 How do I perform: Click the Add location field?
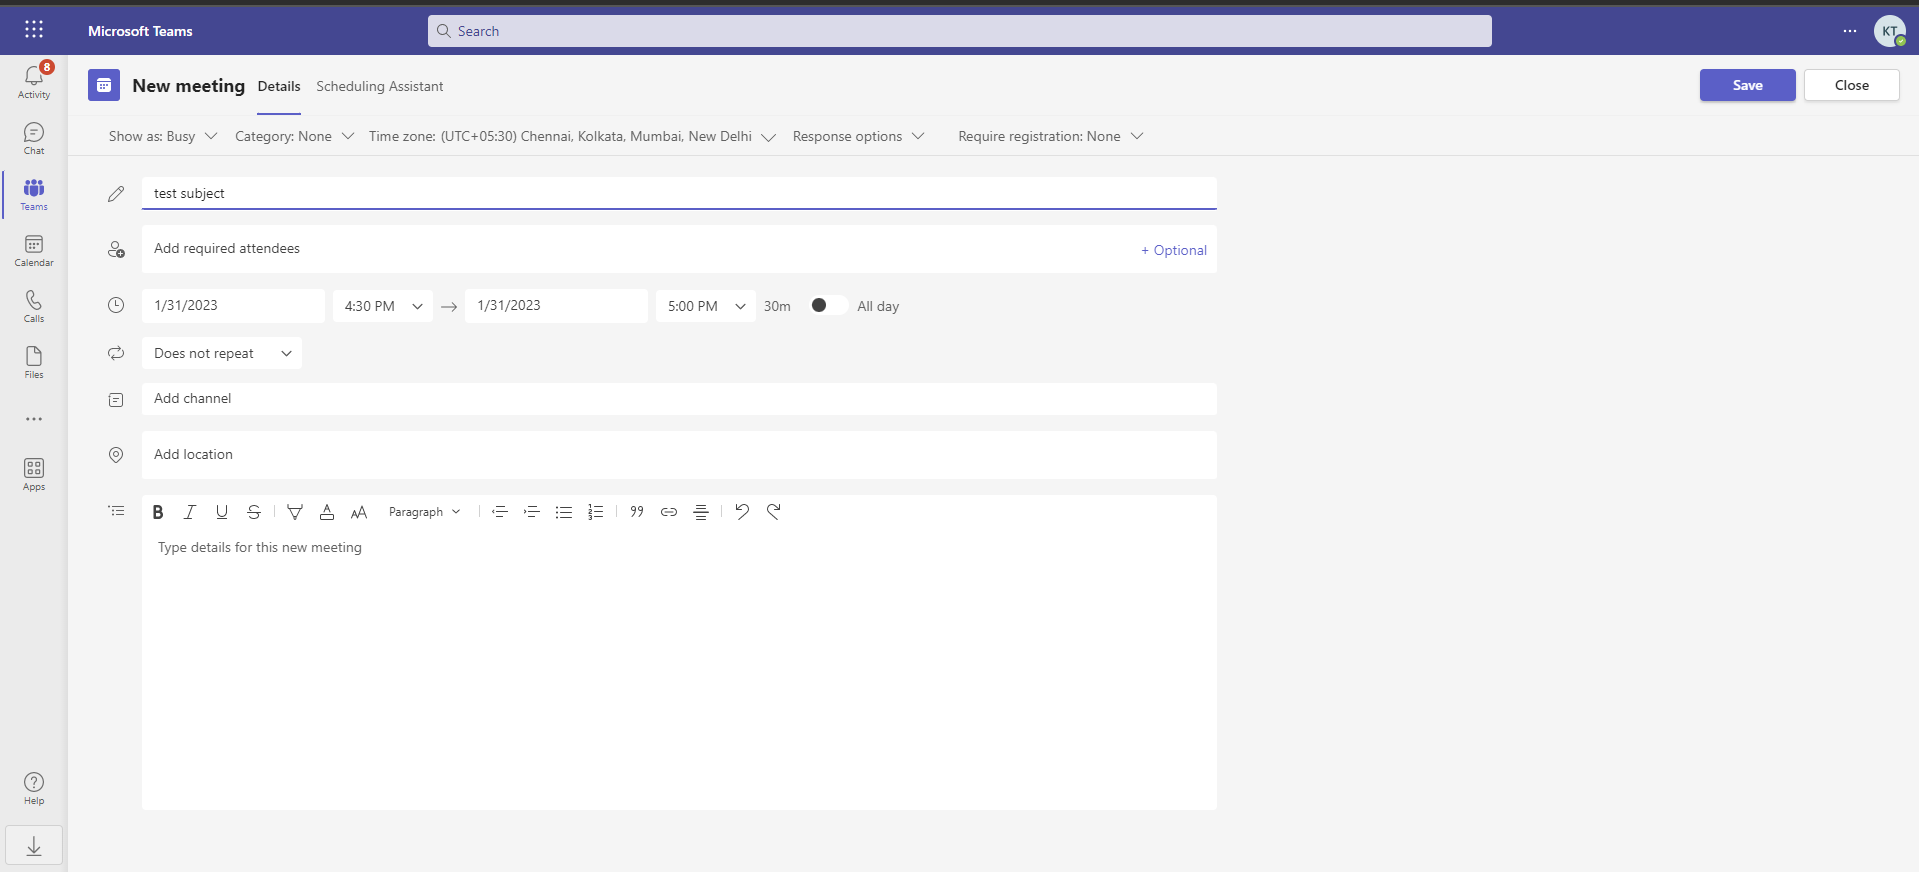click(680, 455)
